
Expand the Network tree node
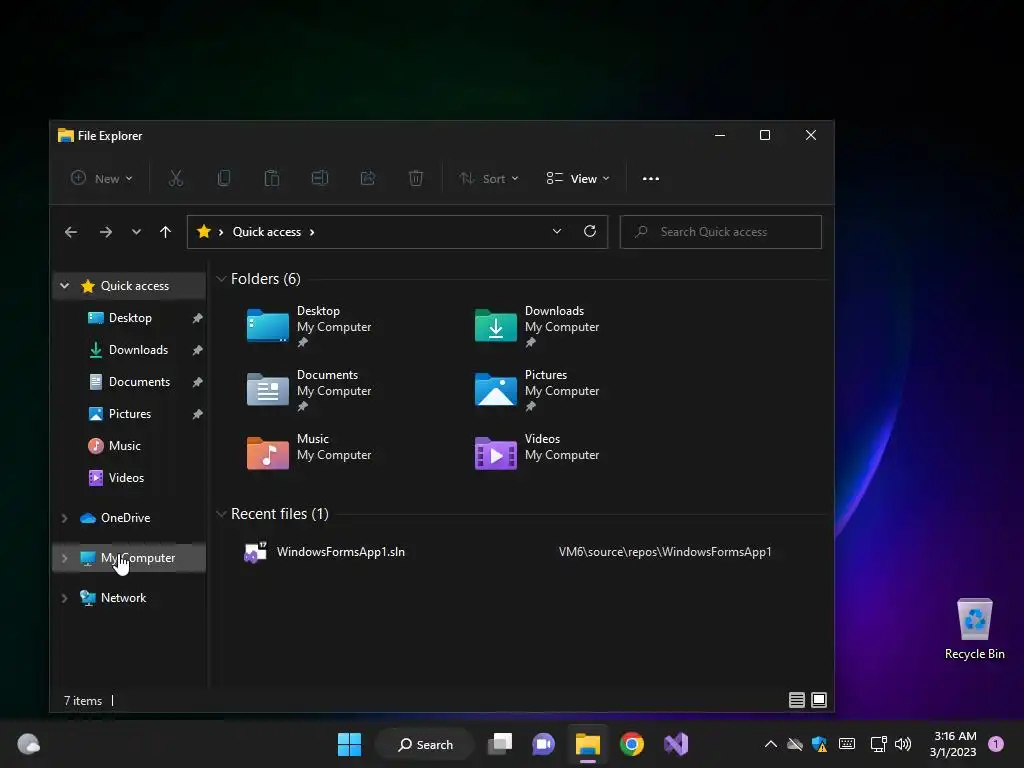(x=65, y=598)
